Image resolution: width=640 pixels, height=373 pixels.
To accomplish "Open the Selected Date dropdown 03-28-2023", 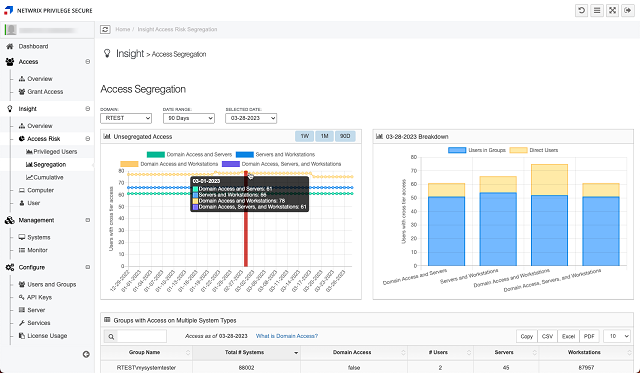I will [x=251, y=118].
